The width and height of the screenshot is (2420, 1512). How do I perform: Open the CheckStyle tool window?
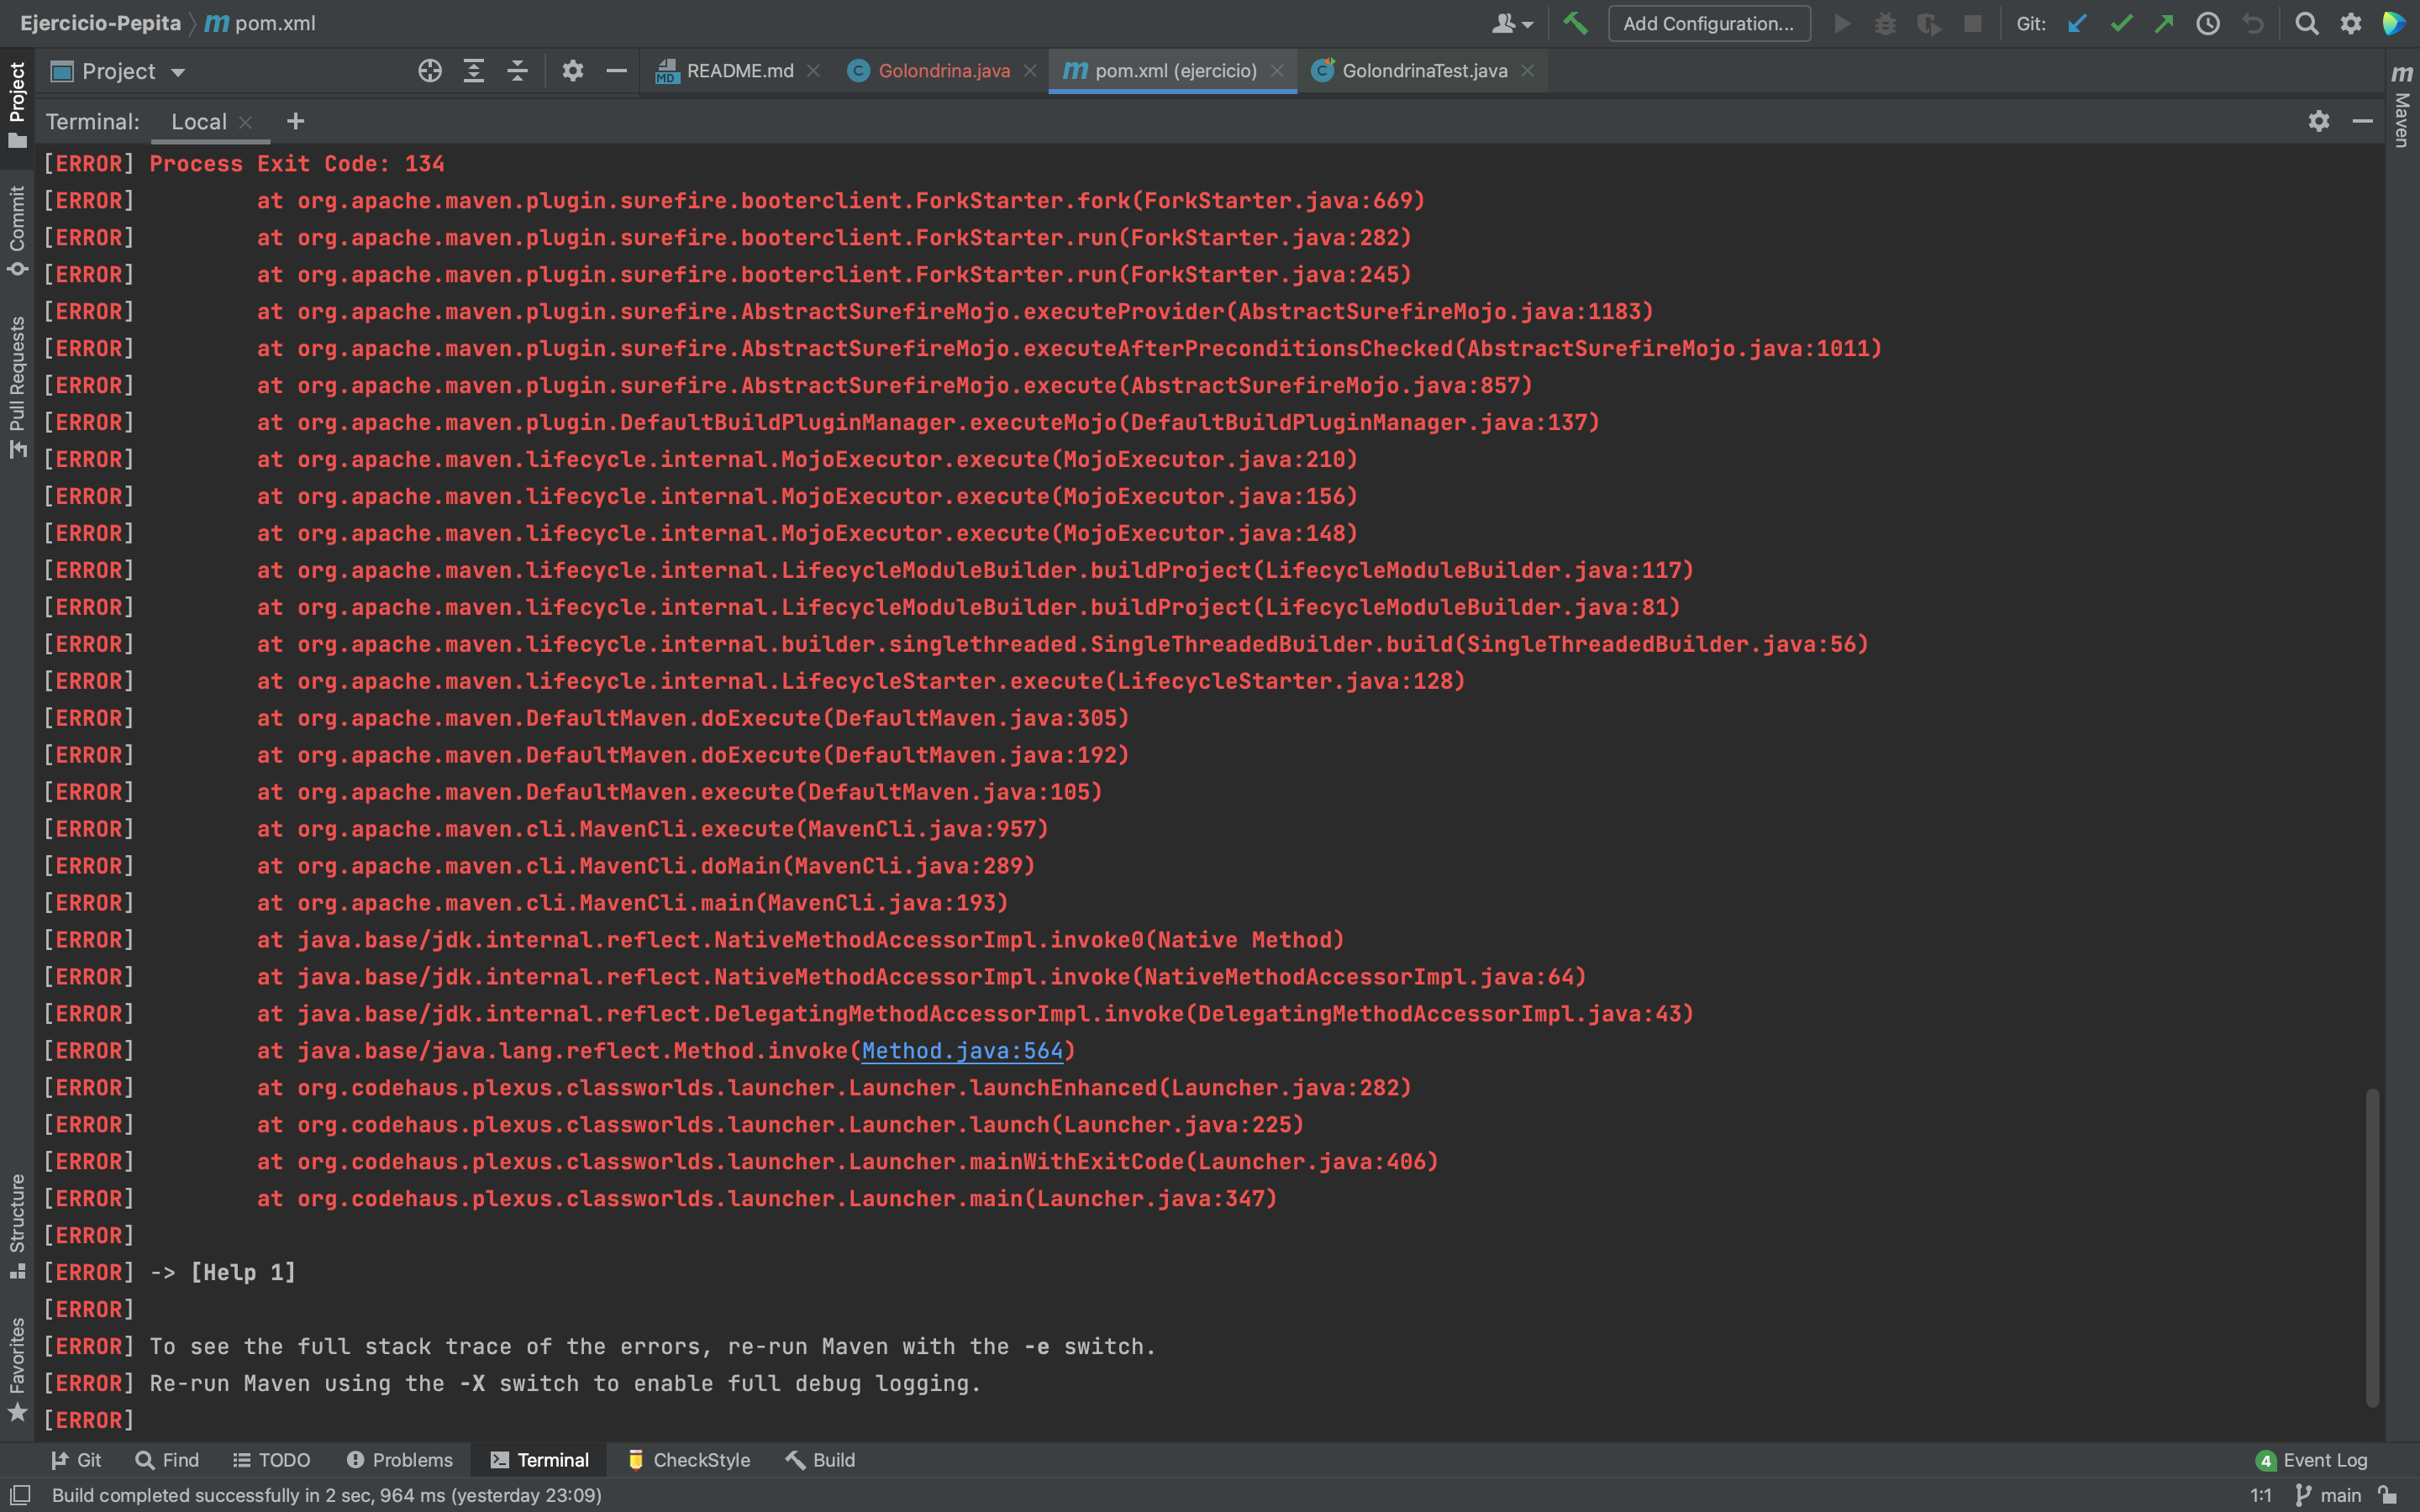point(688,1460)
